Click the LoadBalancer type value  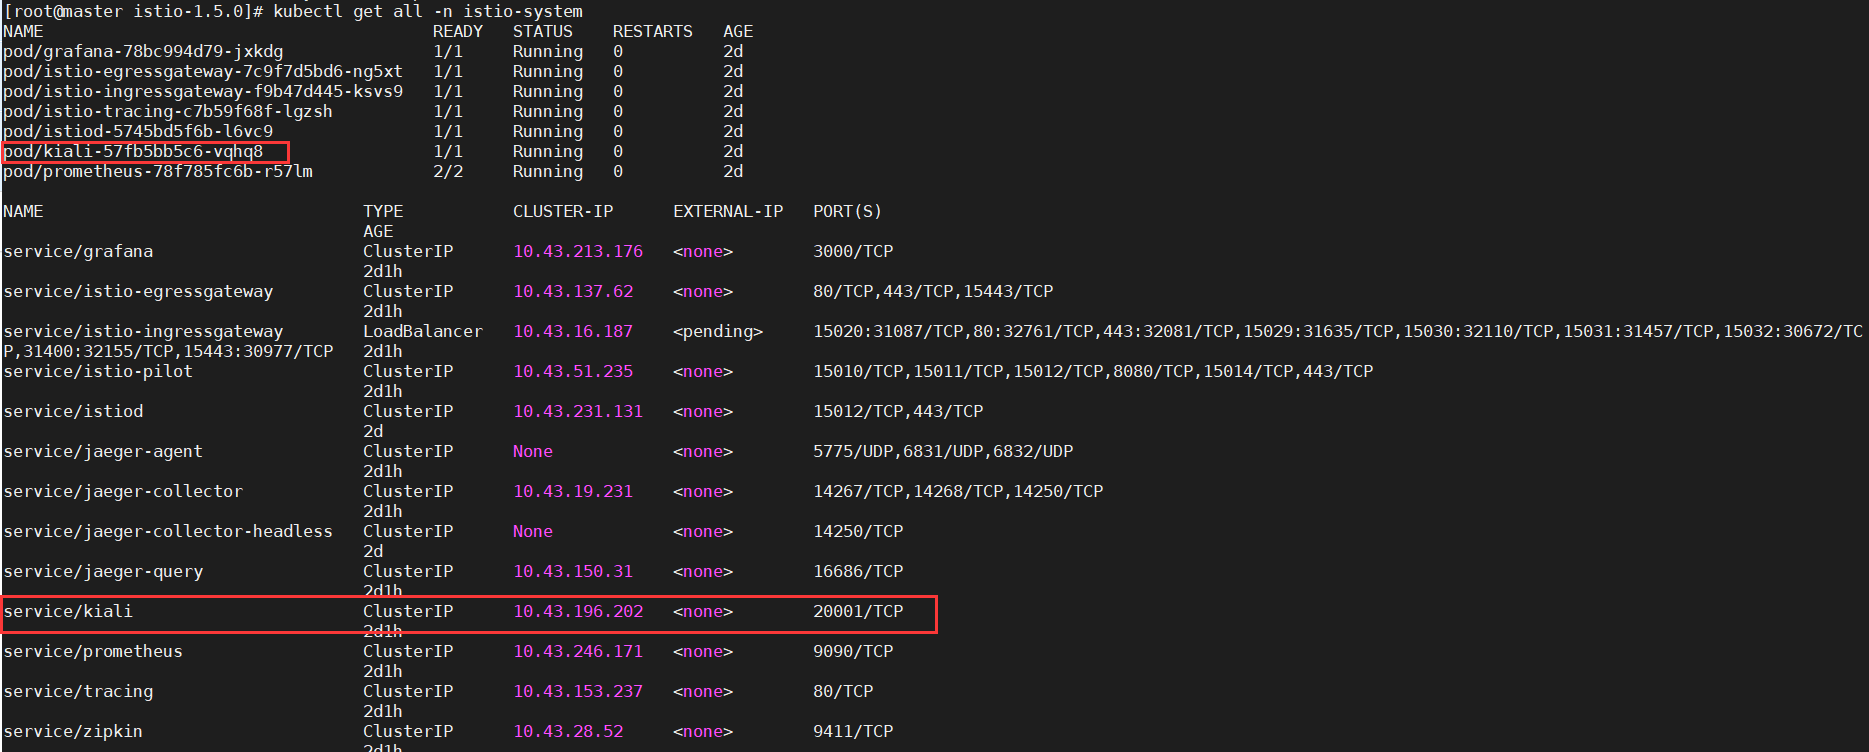point(423,332)
